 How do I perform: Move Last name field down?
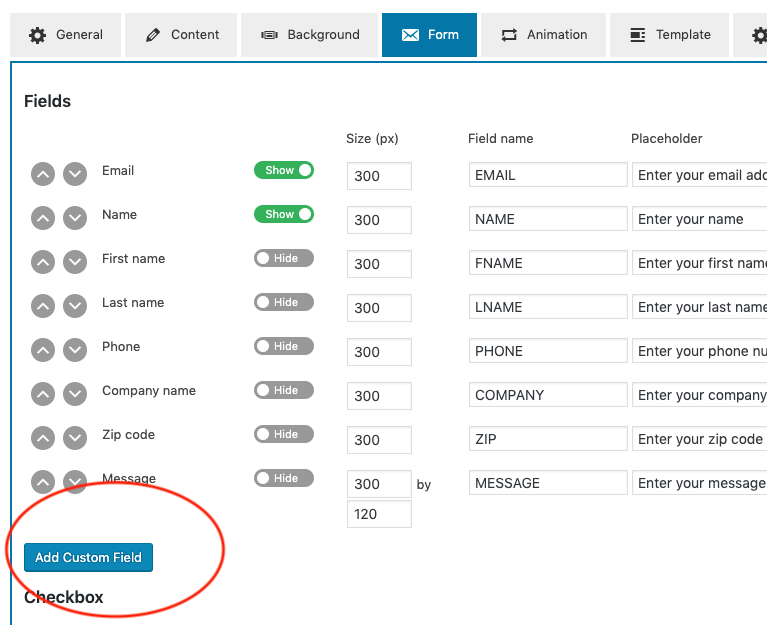tap(75, 306)
